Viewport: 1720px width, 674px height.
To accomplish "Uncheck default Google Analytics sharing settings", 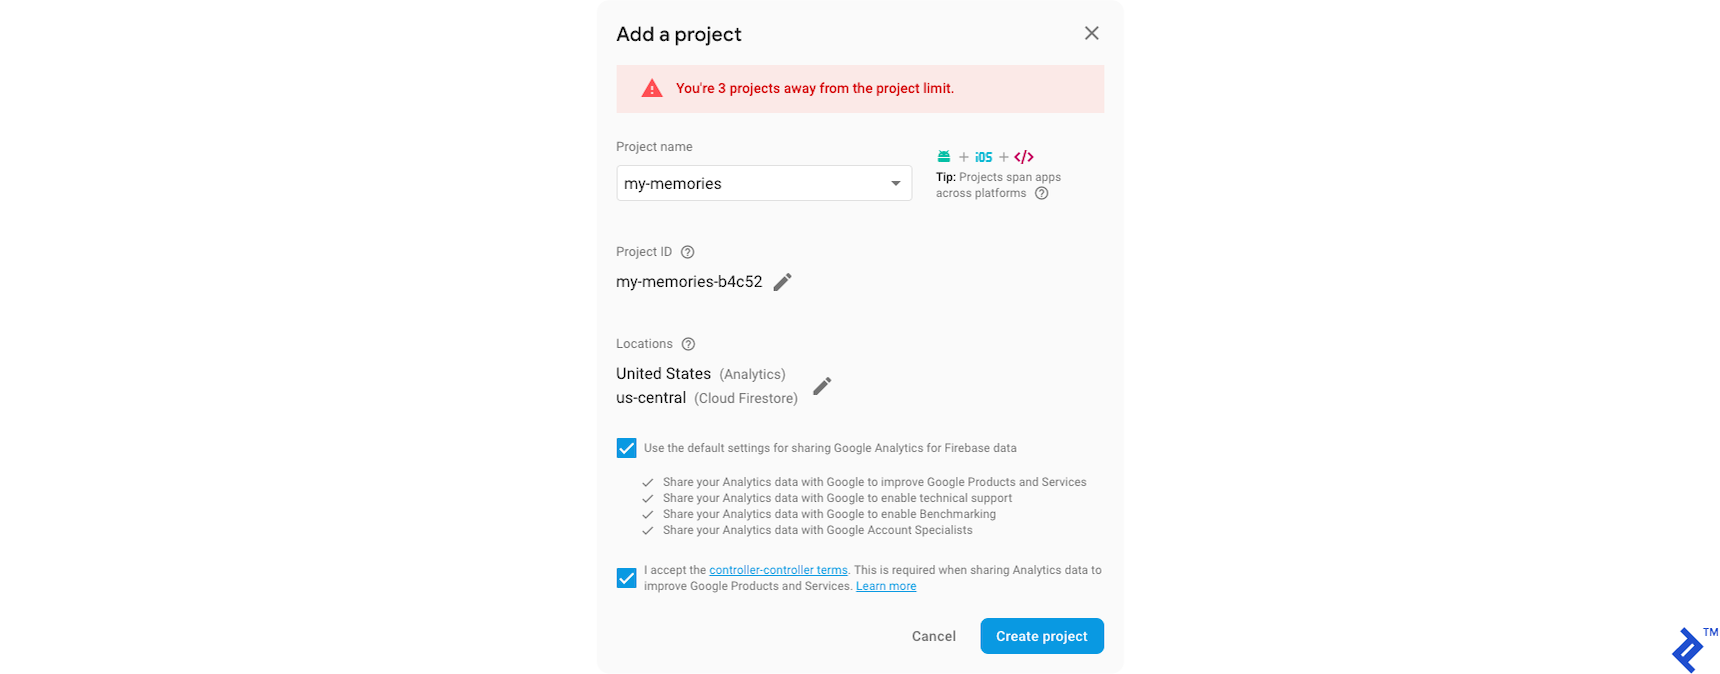I will (626, 447).
